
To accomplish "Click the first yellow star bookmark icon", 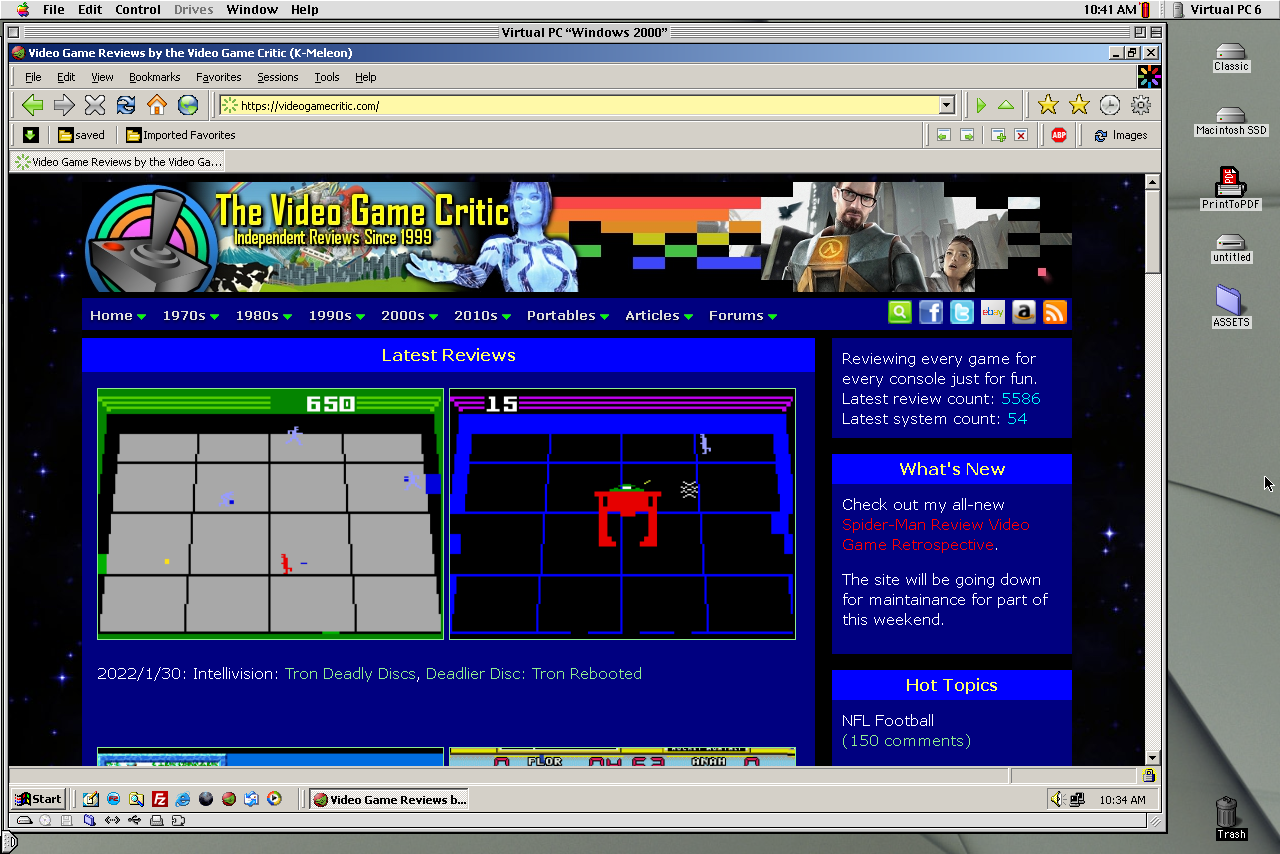I will [x=1048, y=105].
